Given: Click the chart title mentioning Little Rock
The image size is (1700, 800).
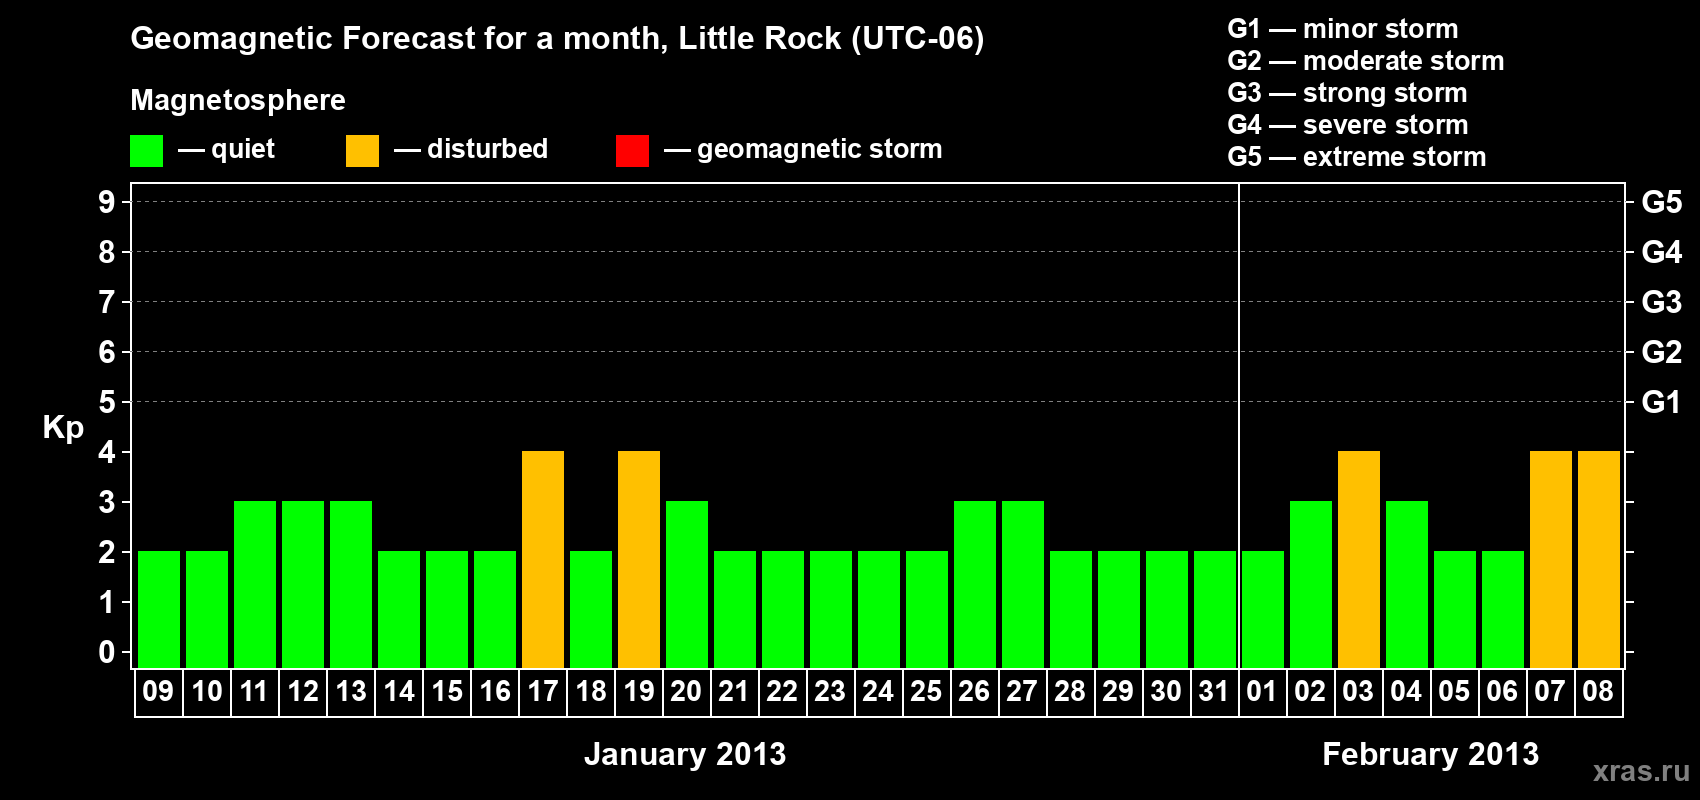Looking at the screenshot, I should pyautogui.click(x=557, y=39).
